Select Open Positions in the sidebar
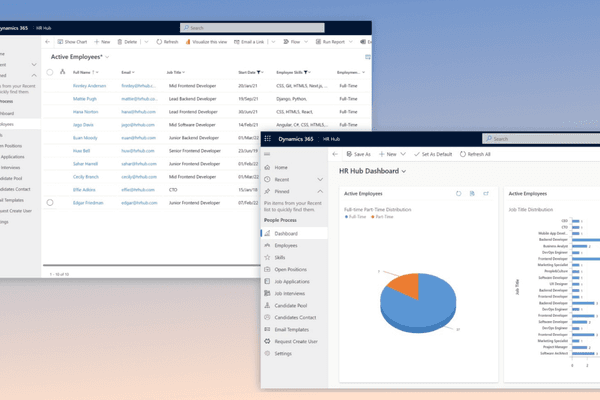Viewport: 600px width, 400px height. (x=290, y=269)
